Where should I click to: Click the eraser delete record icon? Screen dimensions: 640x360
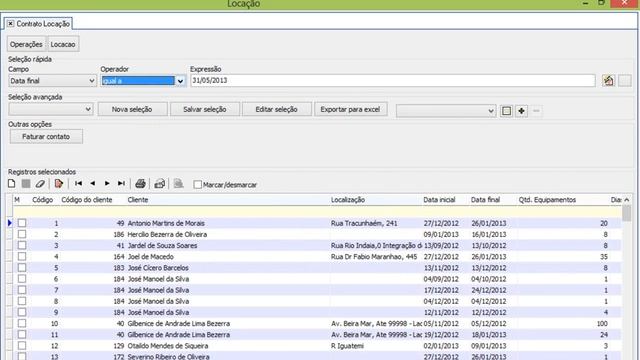[x=40, y=184]
